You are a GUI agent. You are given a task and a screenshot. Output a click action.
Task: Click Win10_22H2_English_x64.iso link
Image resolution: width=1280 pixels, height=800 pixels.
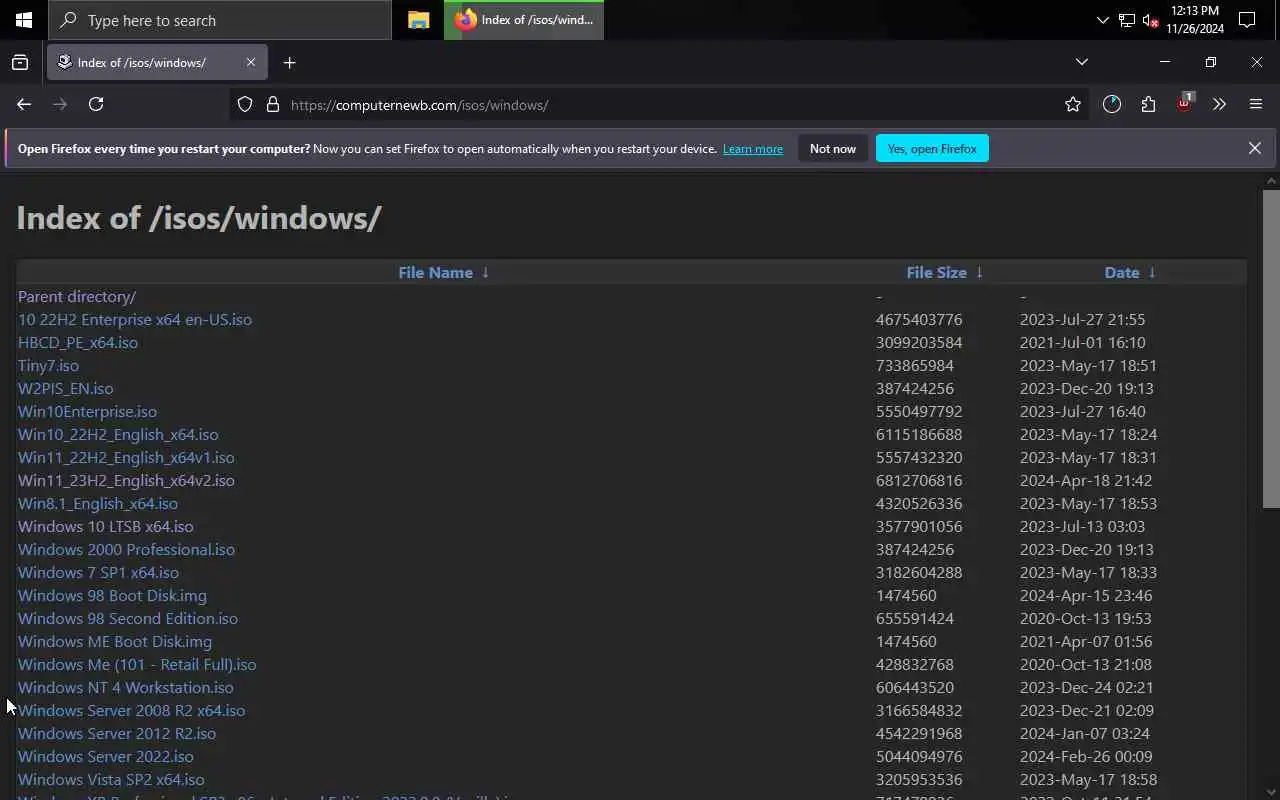point(118,434)
